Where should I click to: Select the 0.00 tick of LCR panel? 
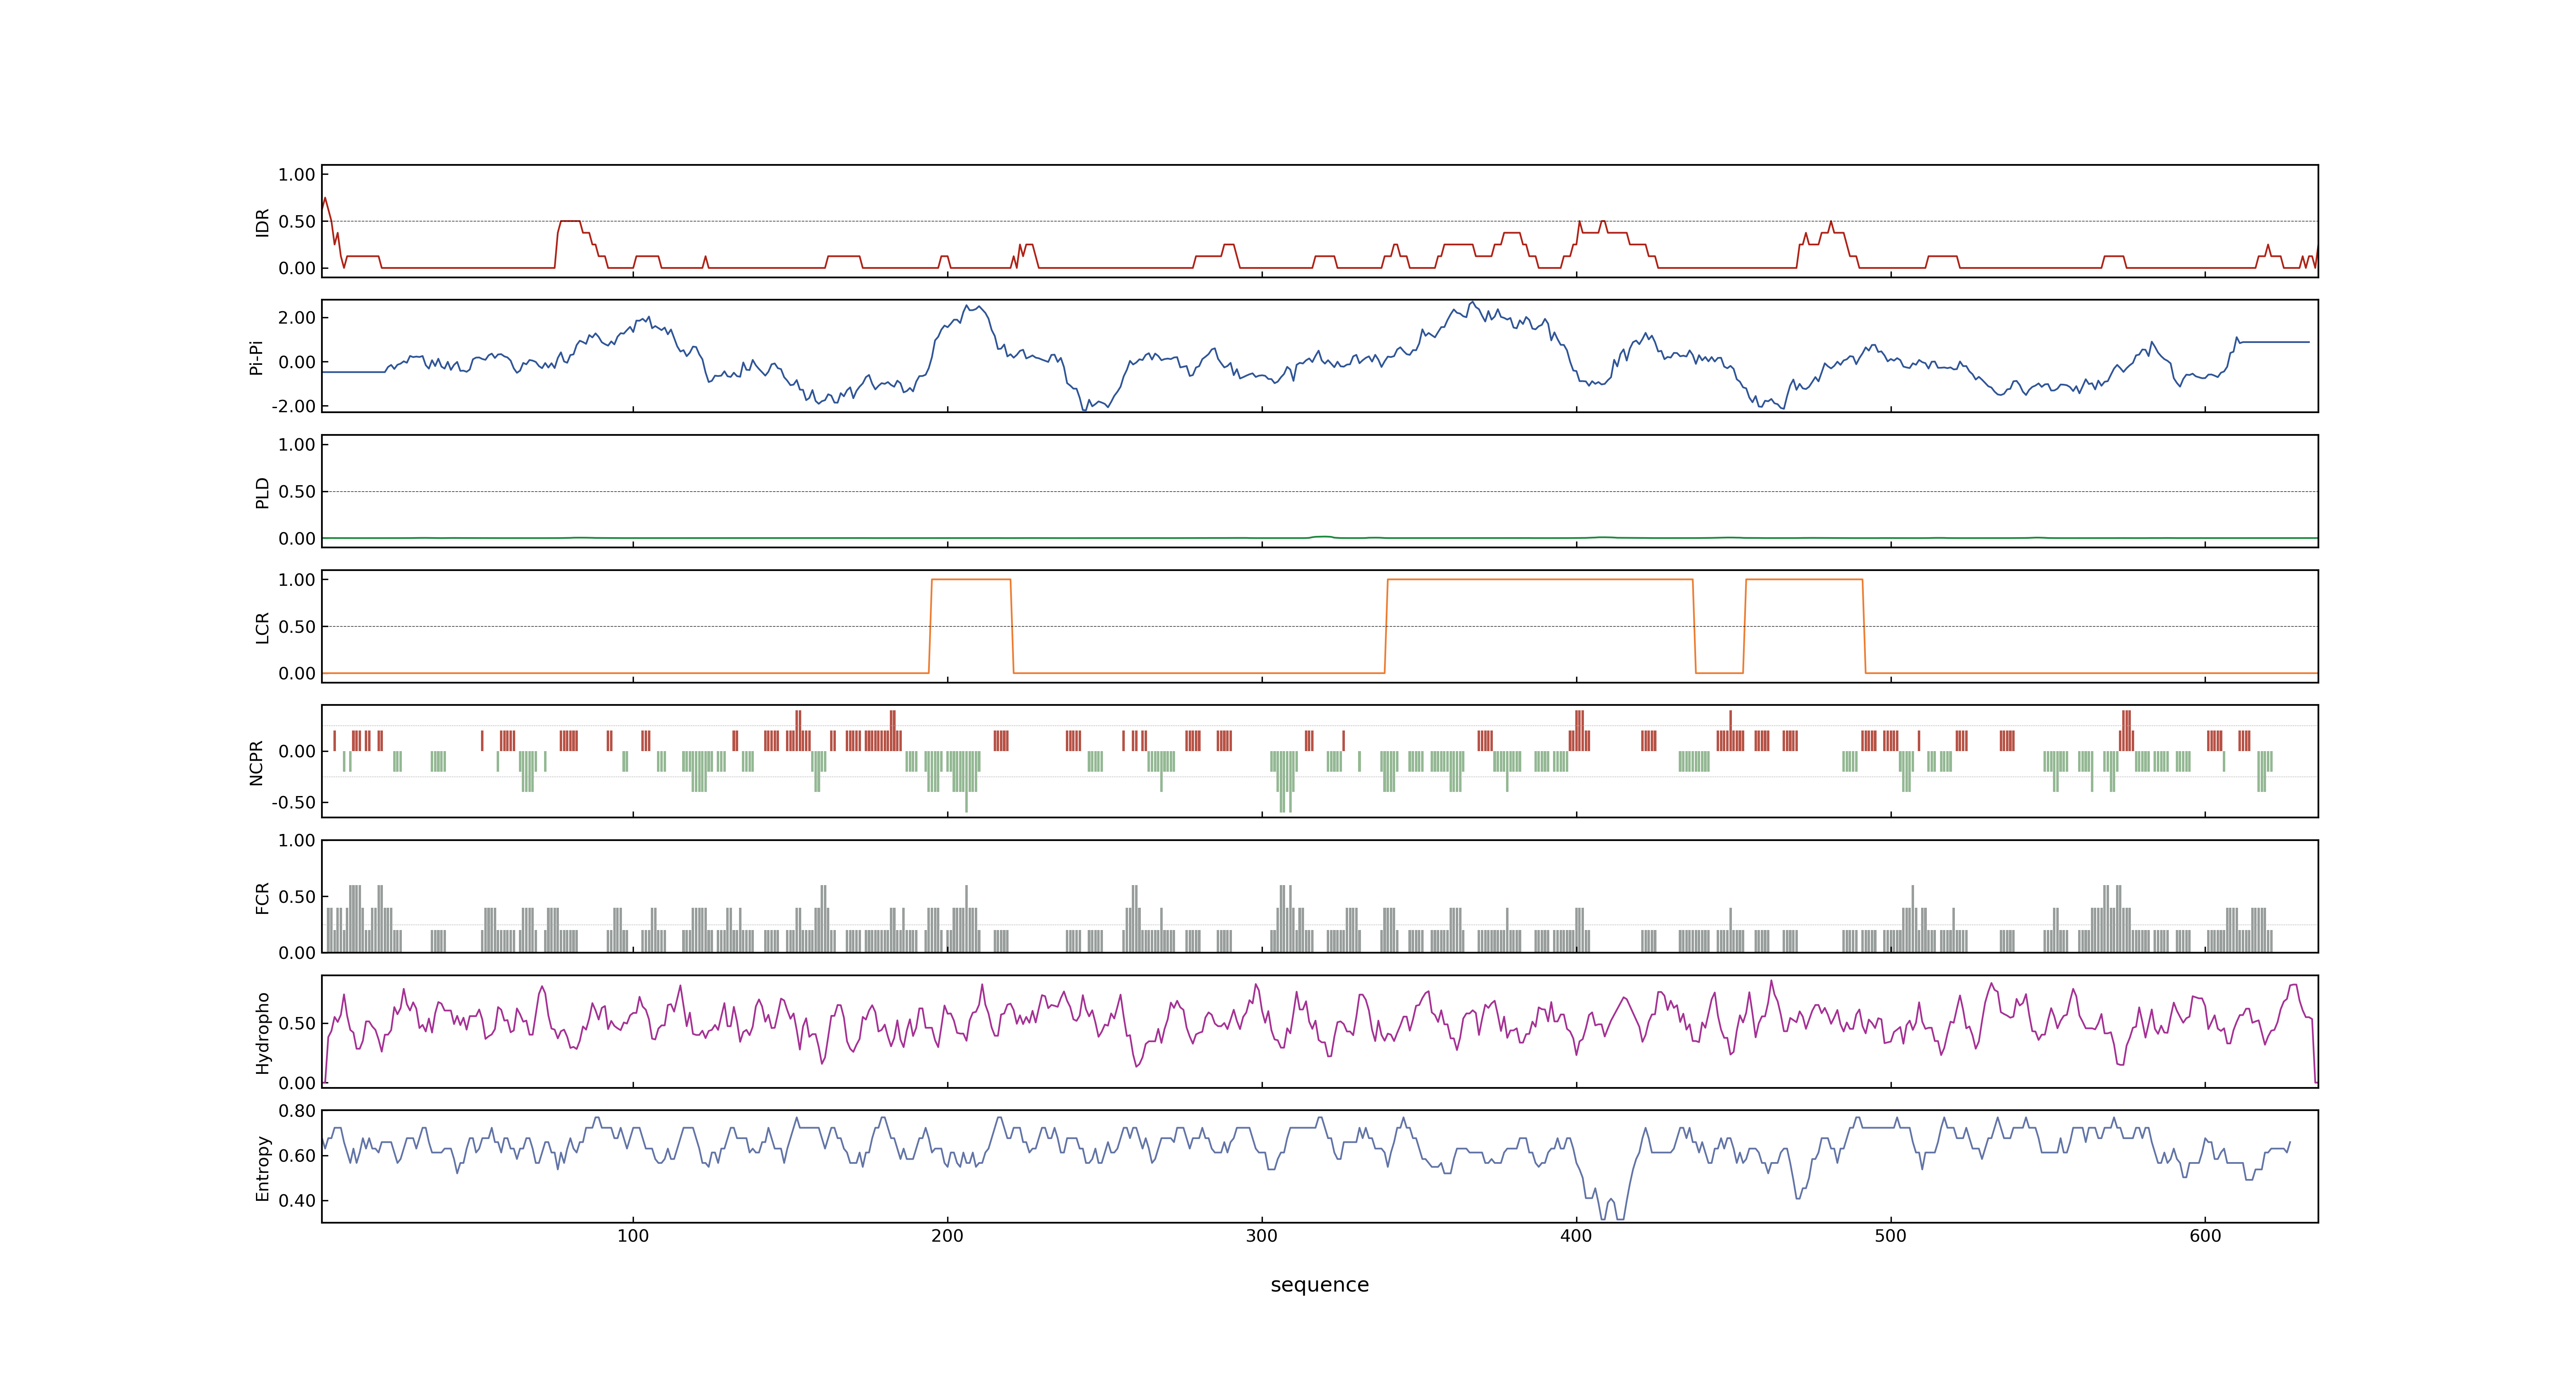coord(297,674)
